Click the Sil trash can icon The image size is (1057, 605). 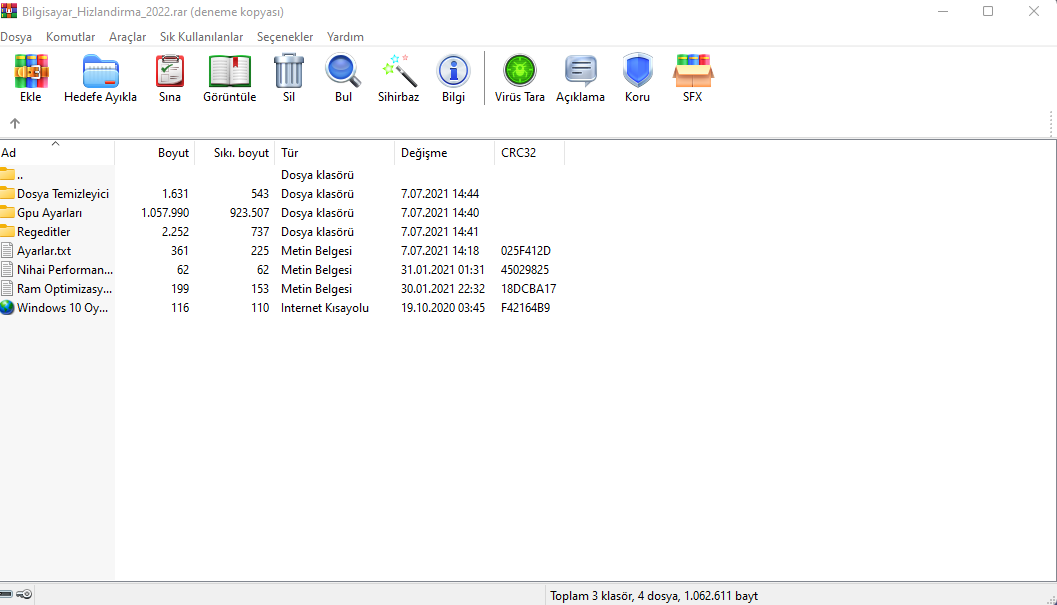click(289, 71)
